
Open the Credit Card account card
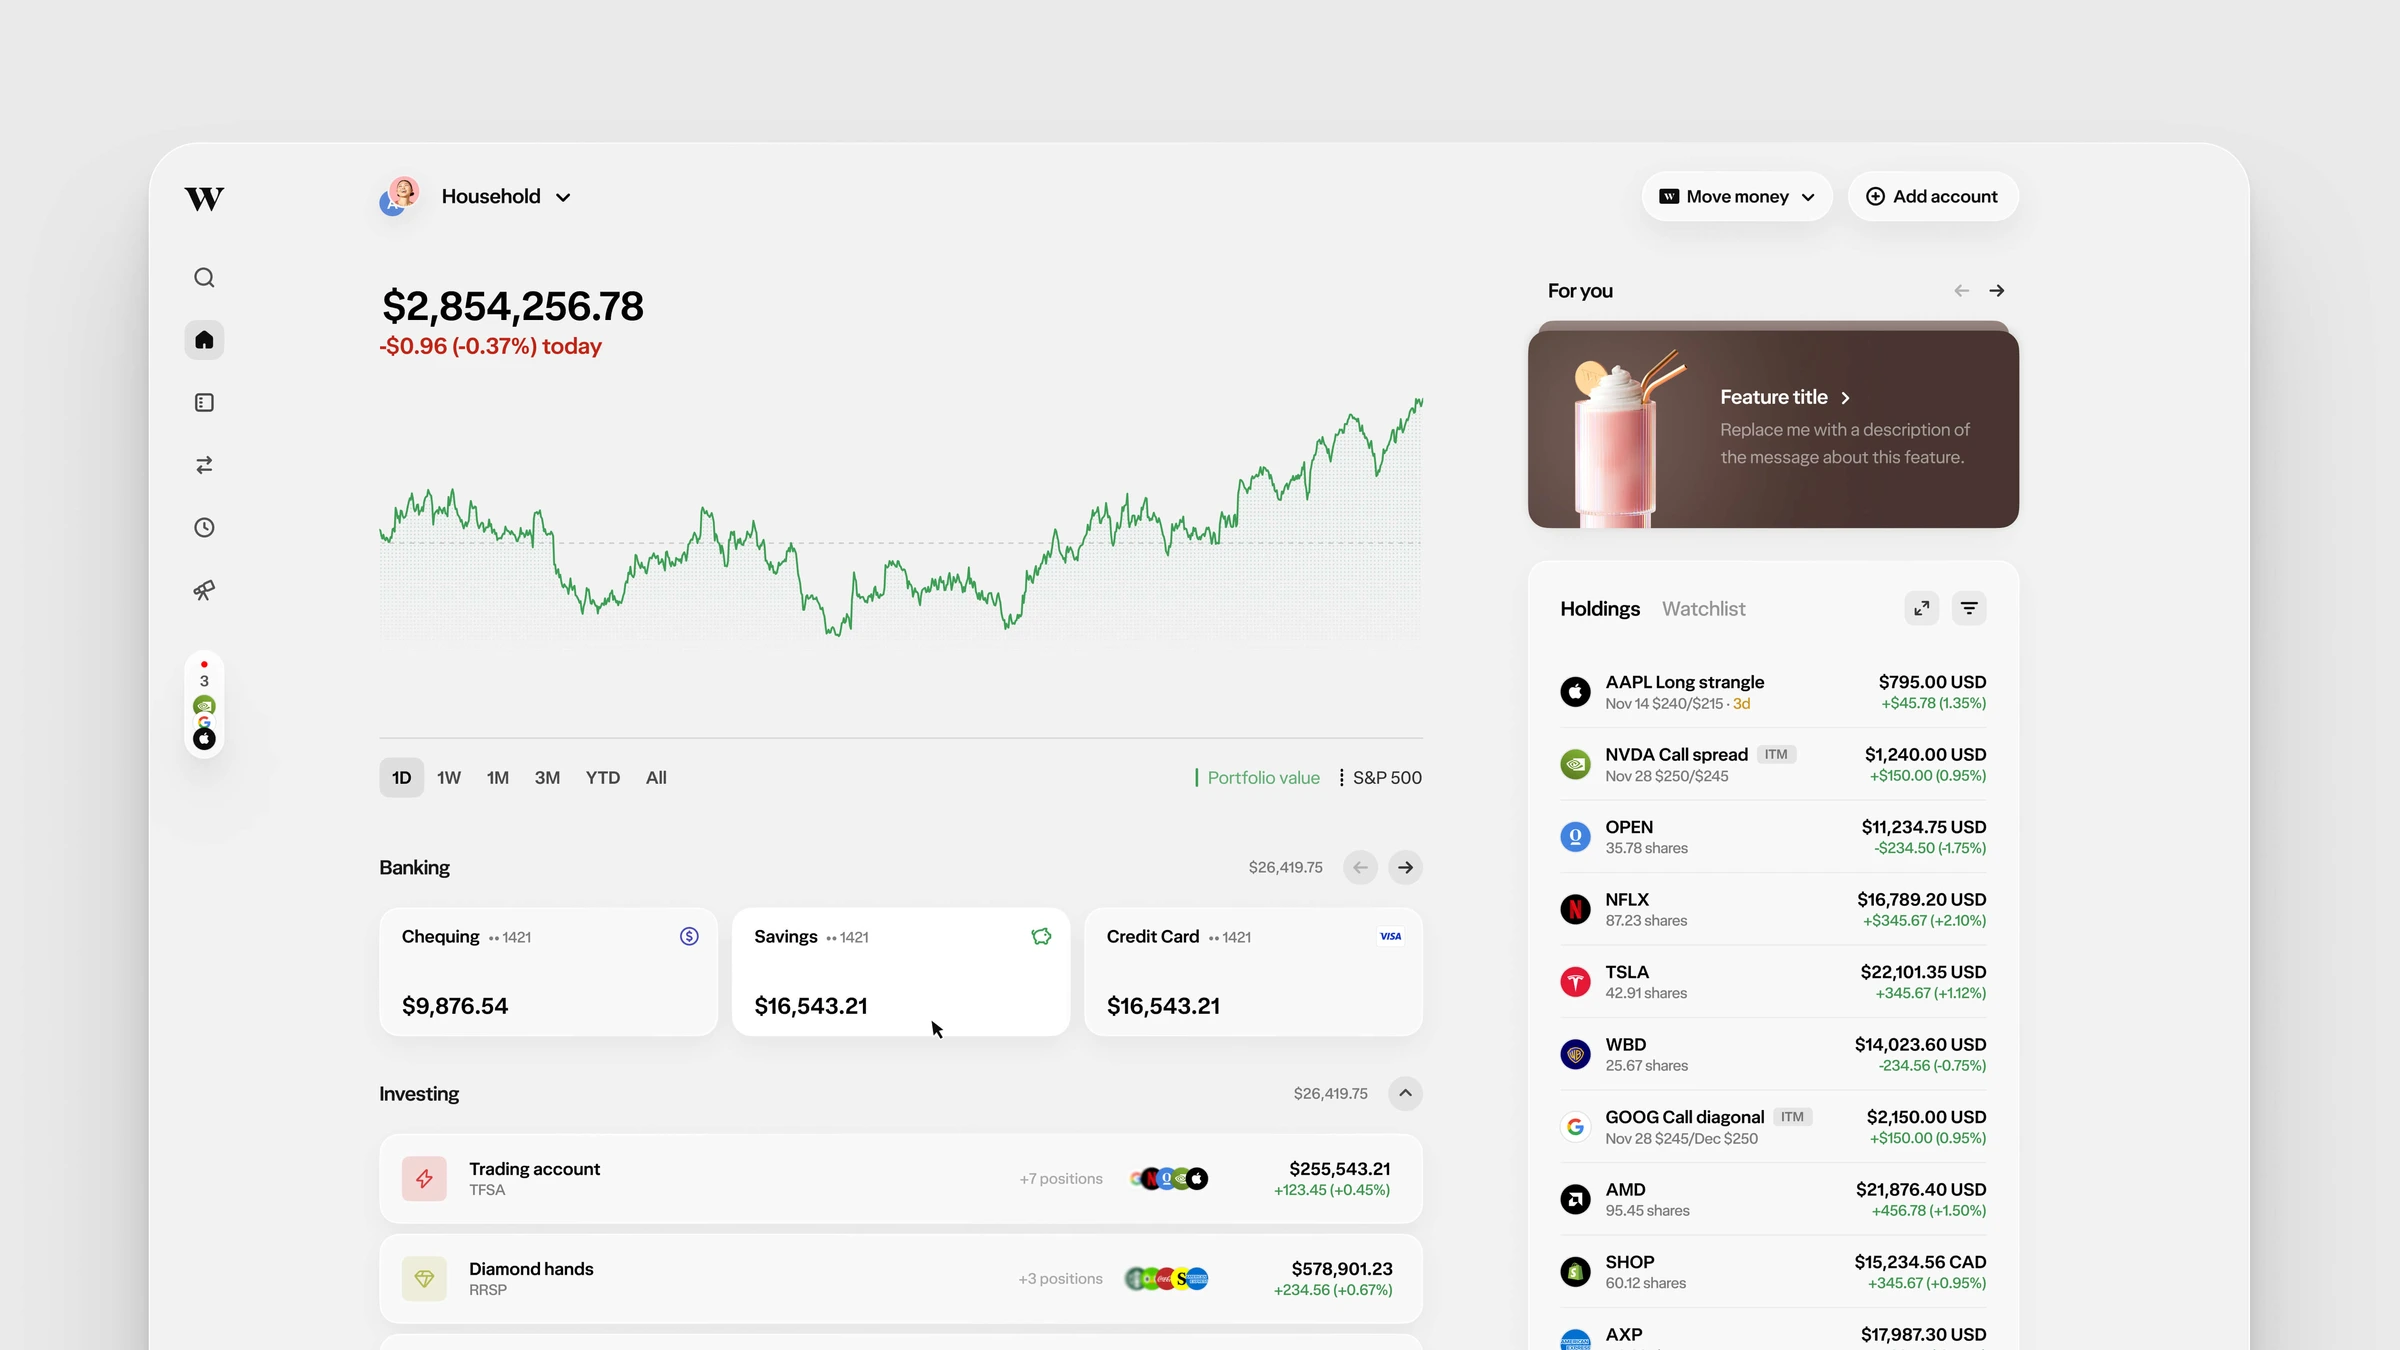[1253, 972]
